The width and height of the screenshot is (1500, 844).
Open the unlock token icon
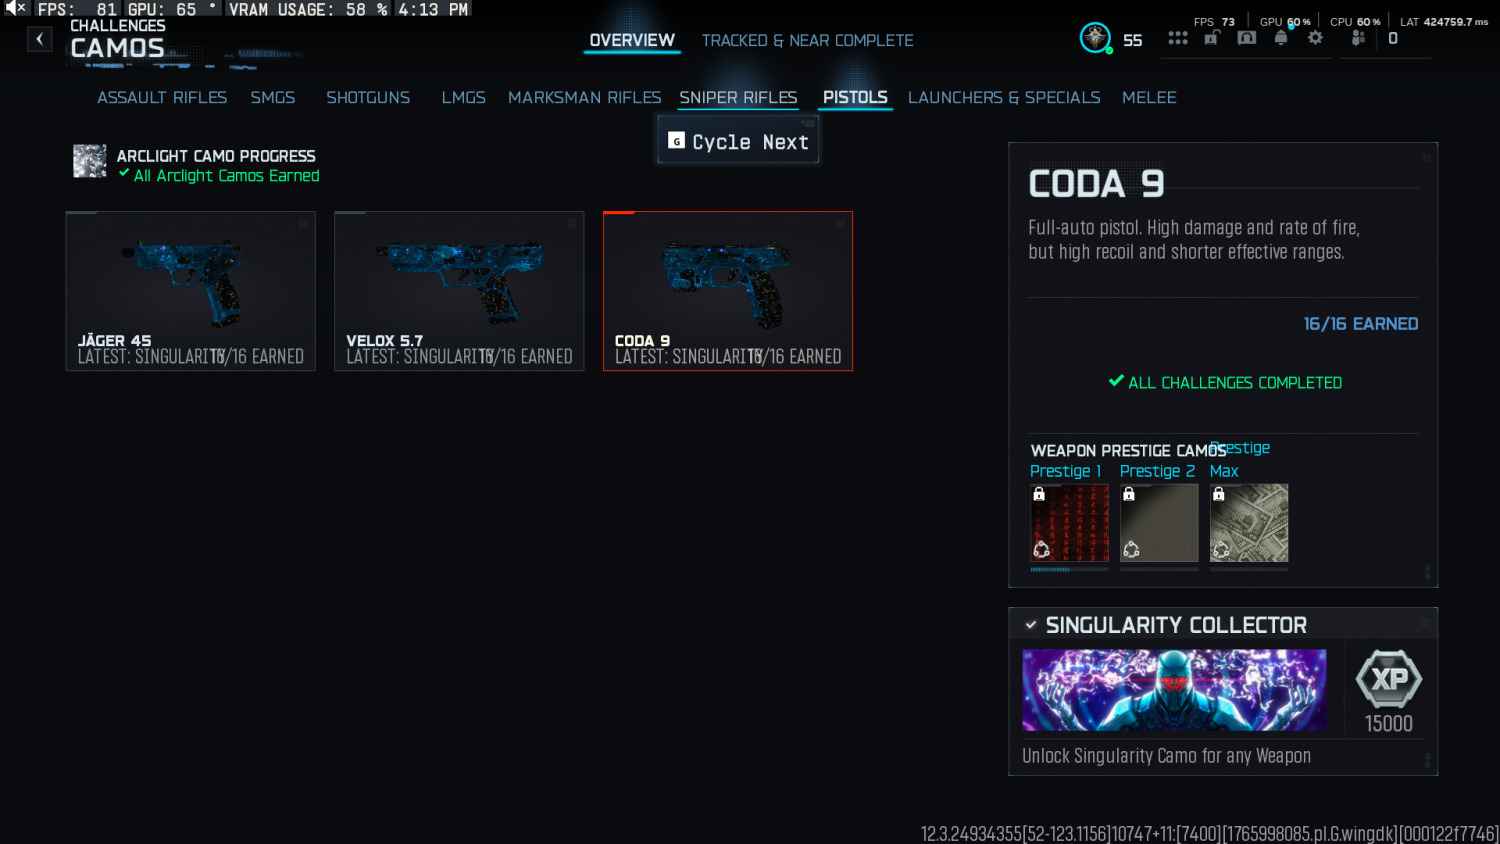(x=1212, y=38)
